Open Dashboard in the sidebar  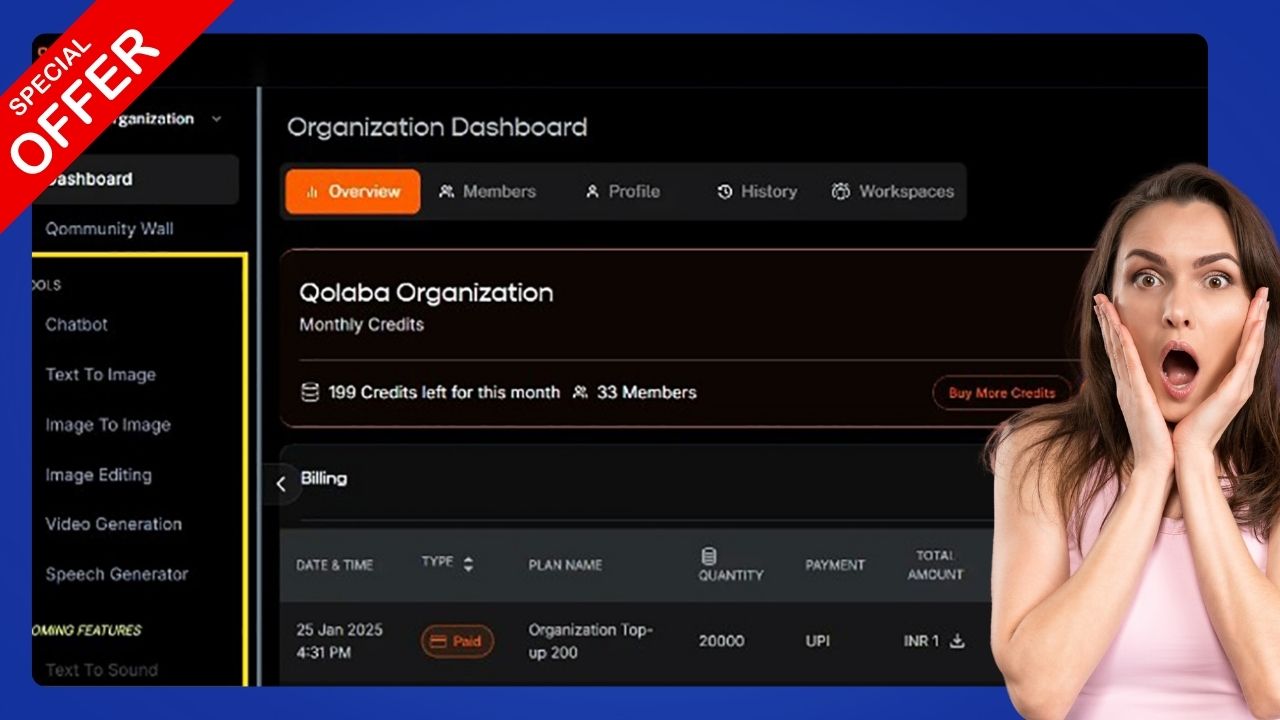coord(136,179)
